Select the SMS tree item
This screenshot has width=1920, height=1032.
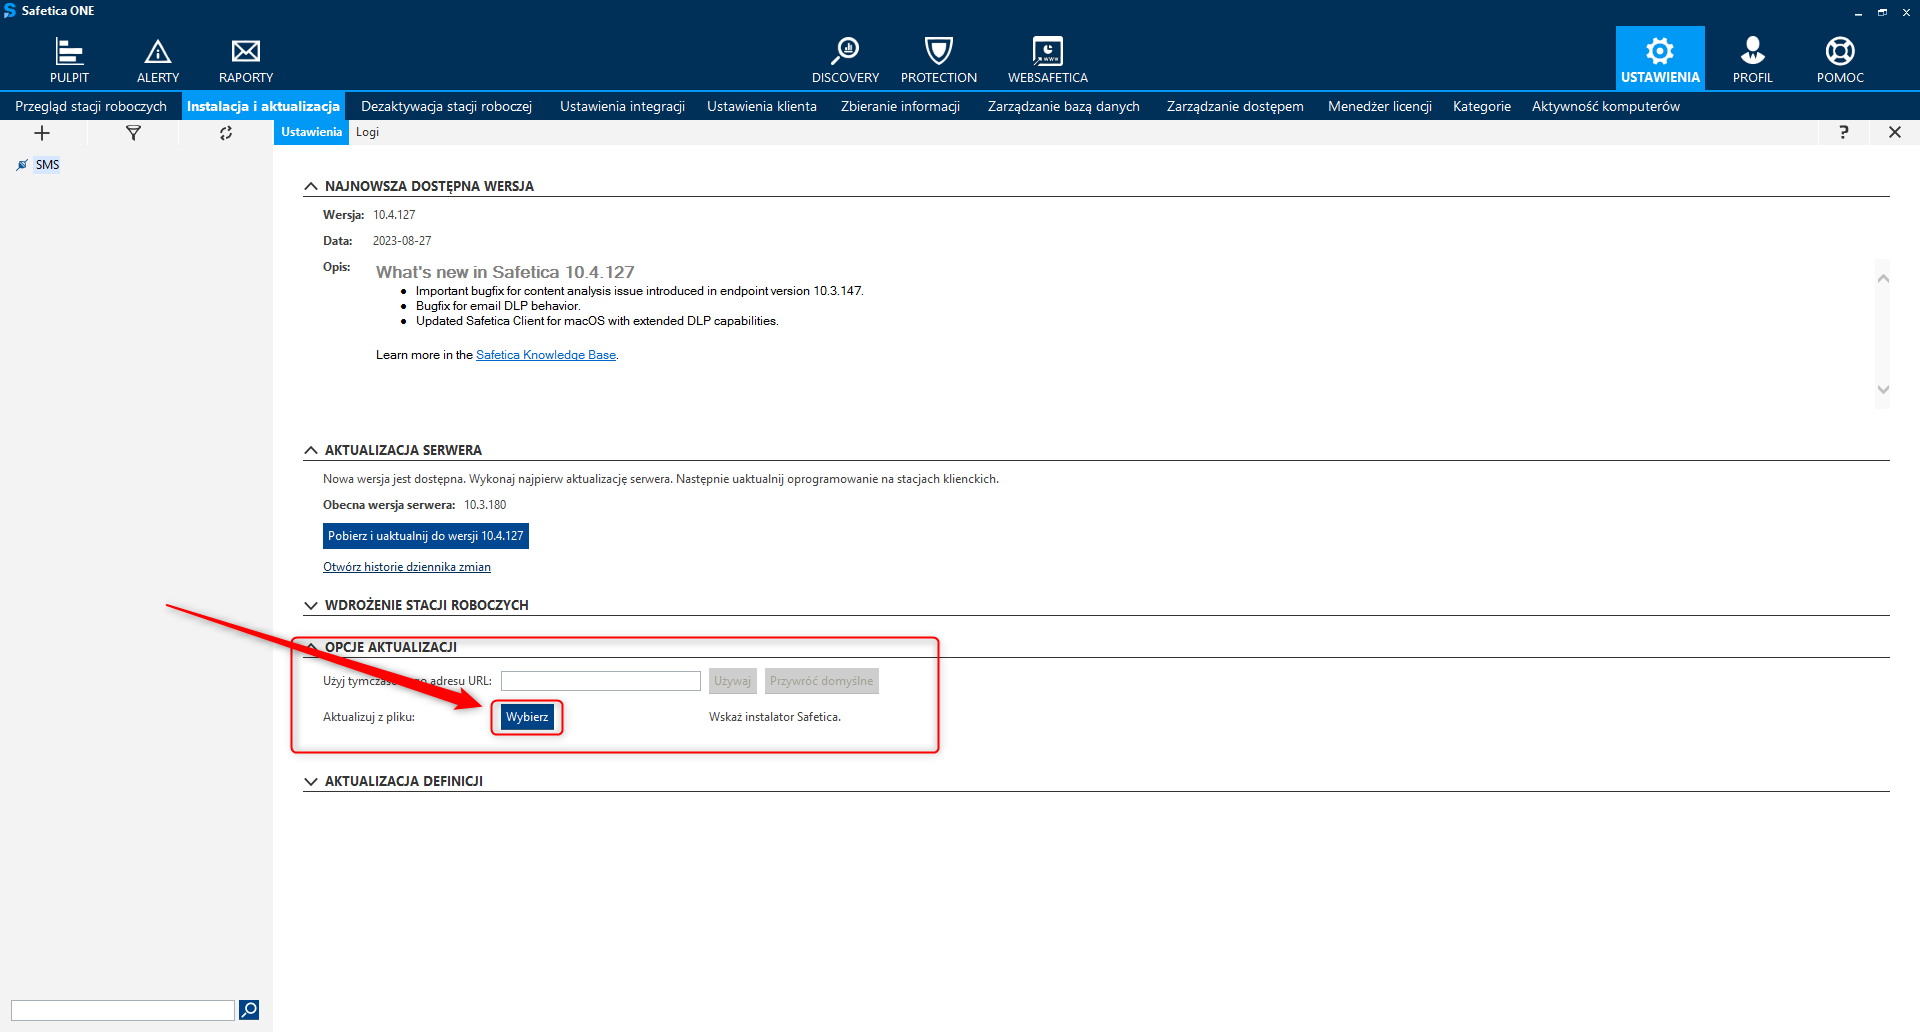pos(47,165)
